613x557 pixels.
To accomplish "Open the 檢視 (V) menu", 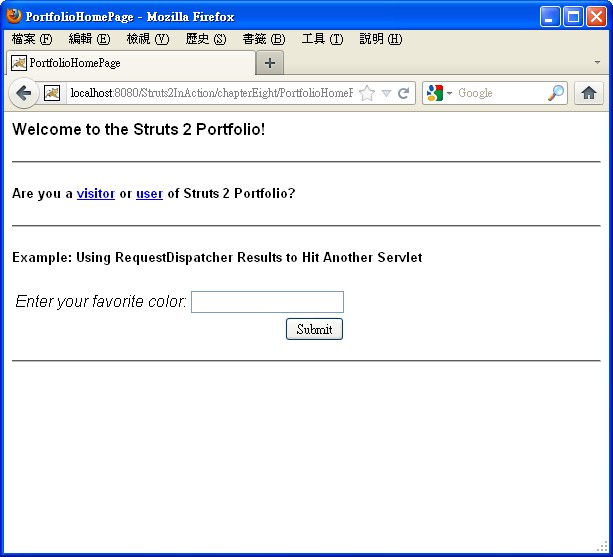I will pyautogui.click(x=148, y=39).
